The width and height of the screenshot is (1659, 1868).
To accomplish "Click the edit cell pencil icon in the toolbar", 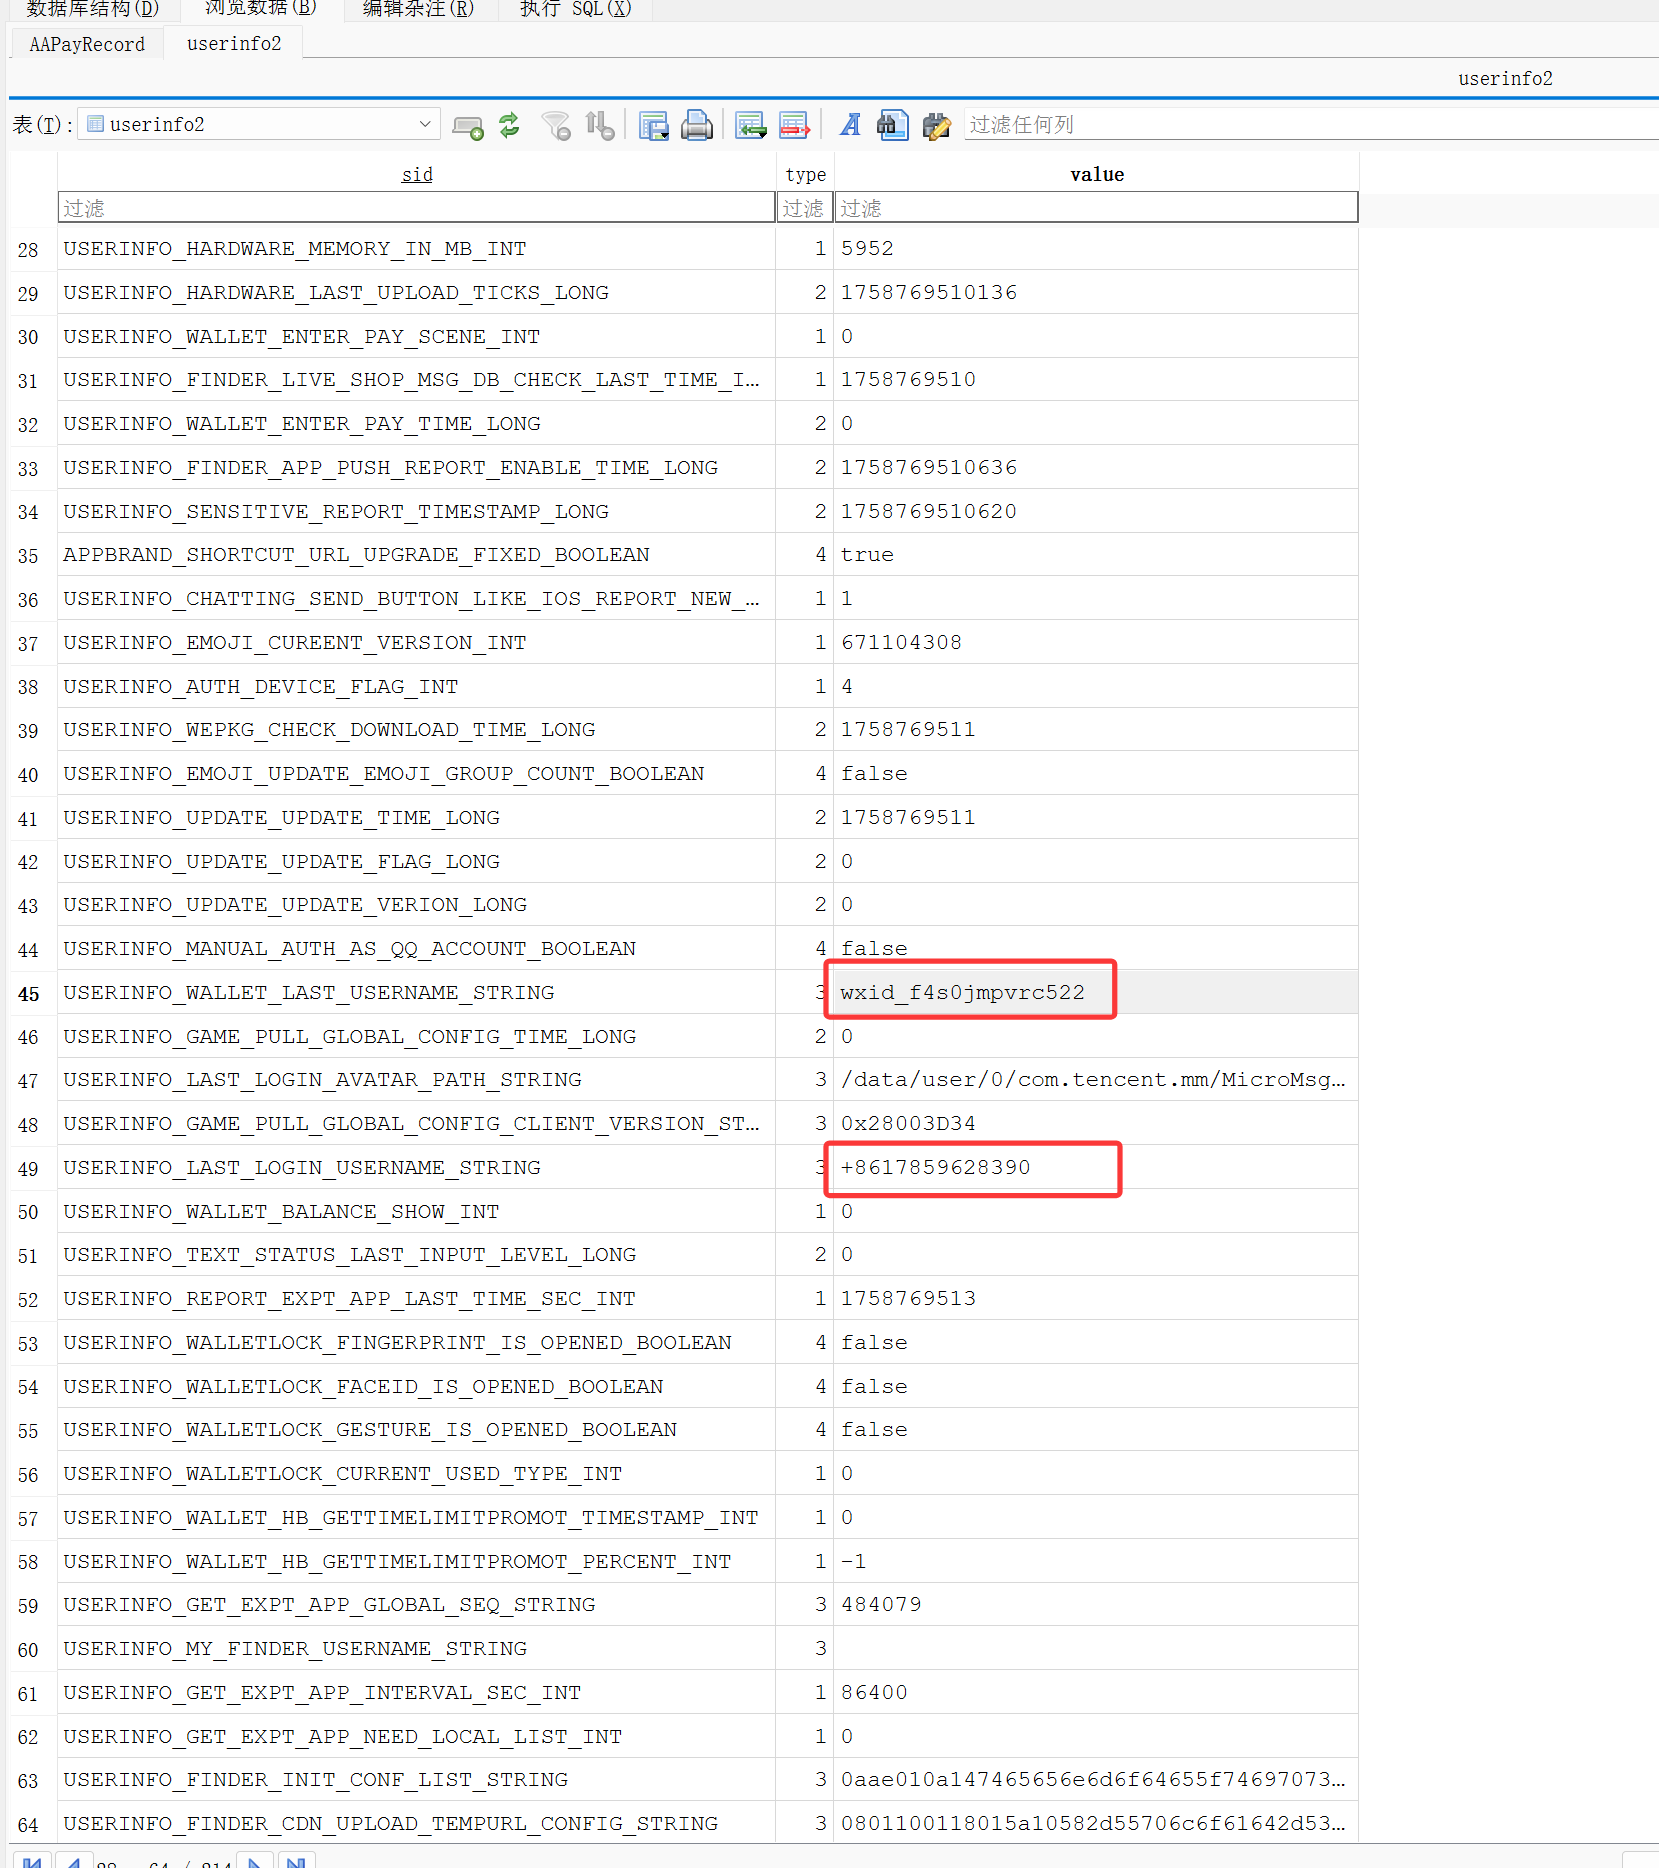I will (x=937, y=126).
